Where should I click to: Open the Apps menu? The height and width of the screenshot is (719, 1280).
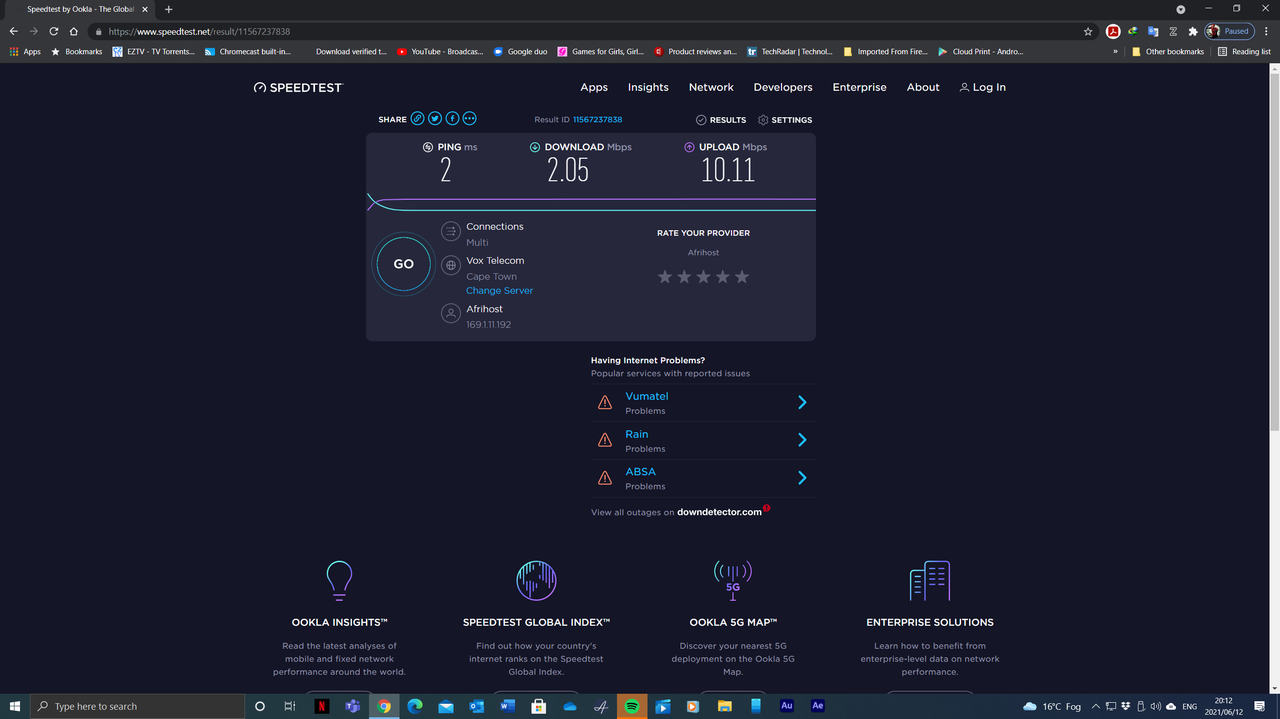coord(594,87)
